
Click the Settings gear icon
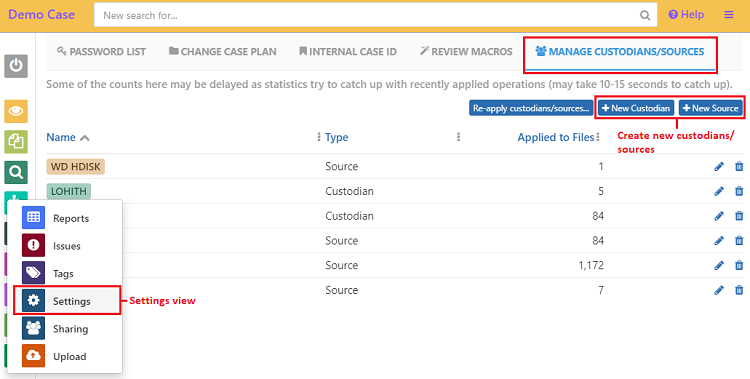pyautogui.click(x=33, y=301)
